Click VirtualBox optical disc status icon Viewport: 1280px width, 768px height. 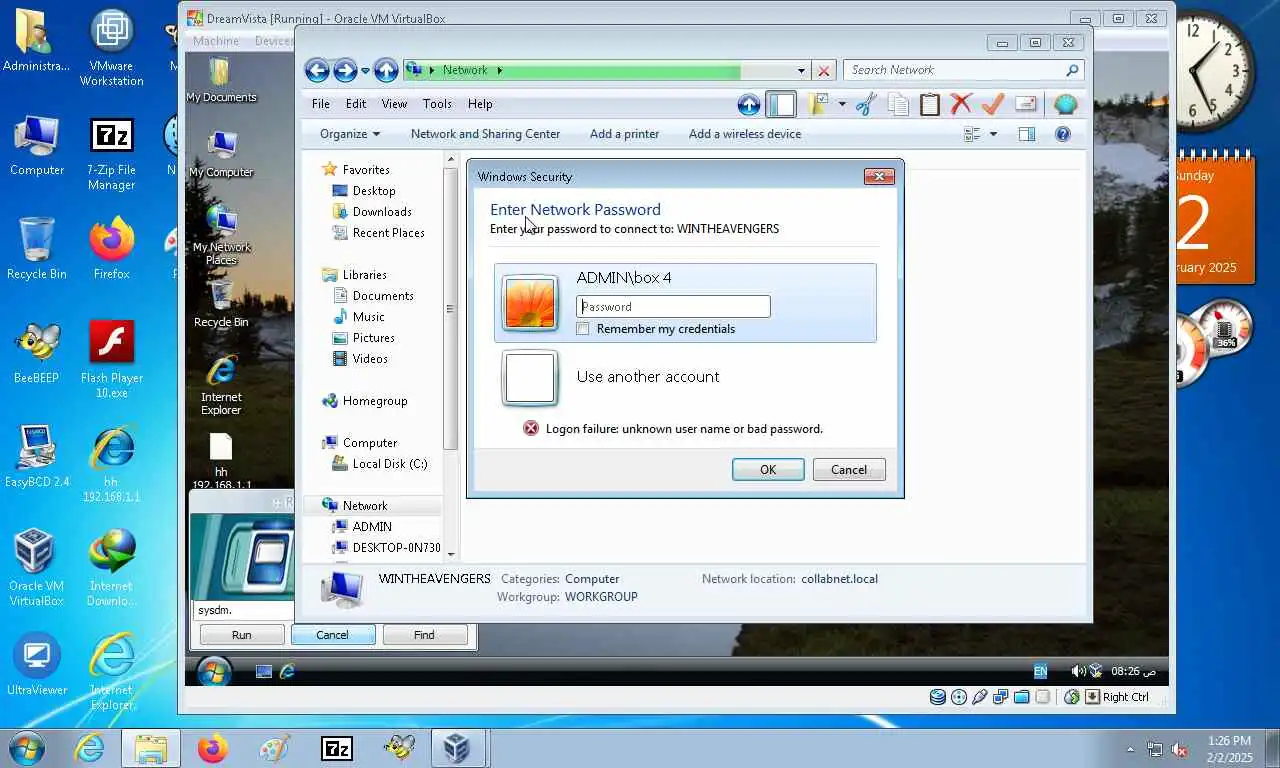click(x=959, y=697)
